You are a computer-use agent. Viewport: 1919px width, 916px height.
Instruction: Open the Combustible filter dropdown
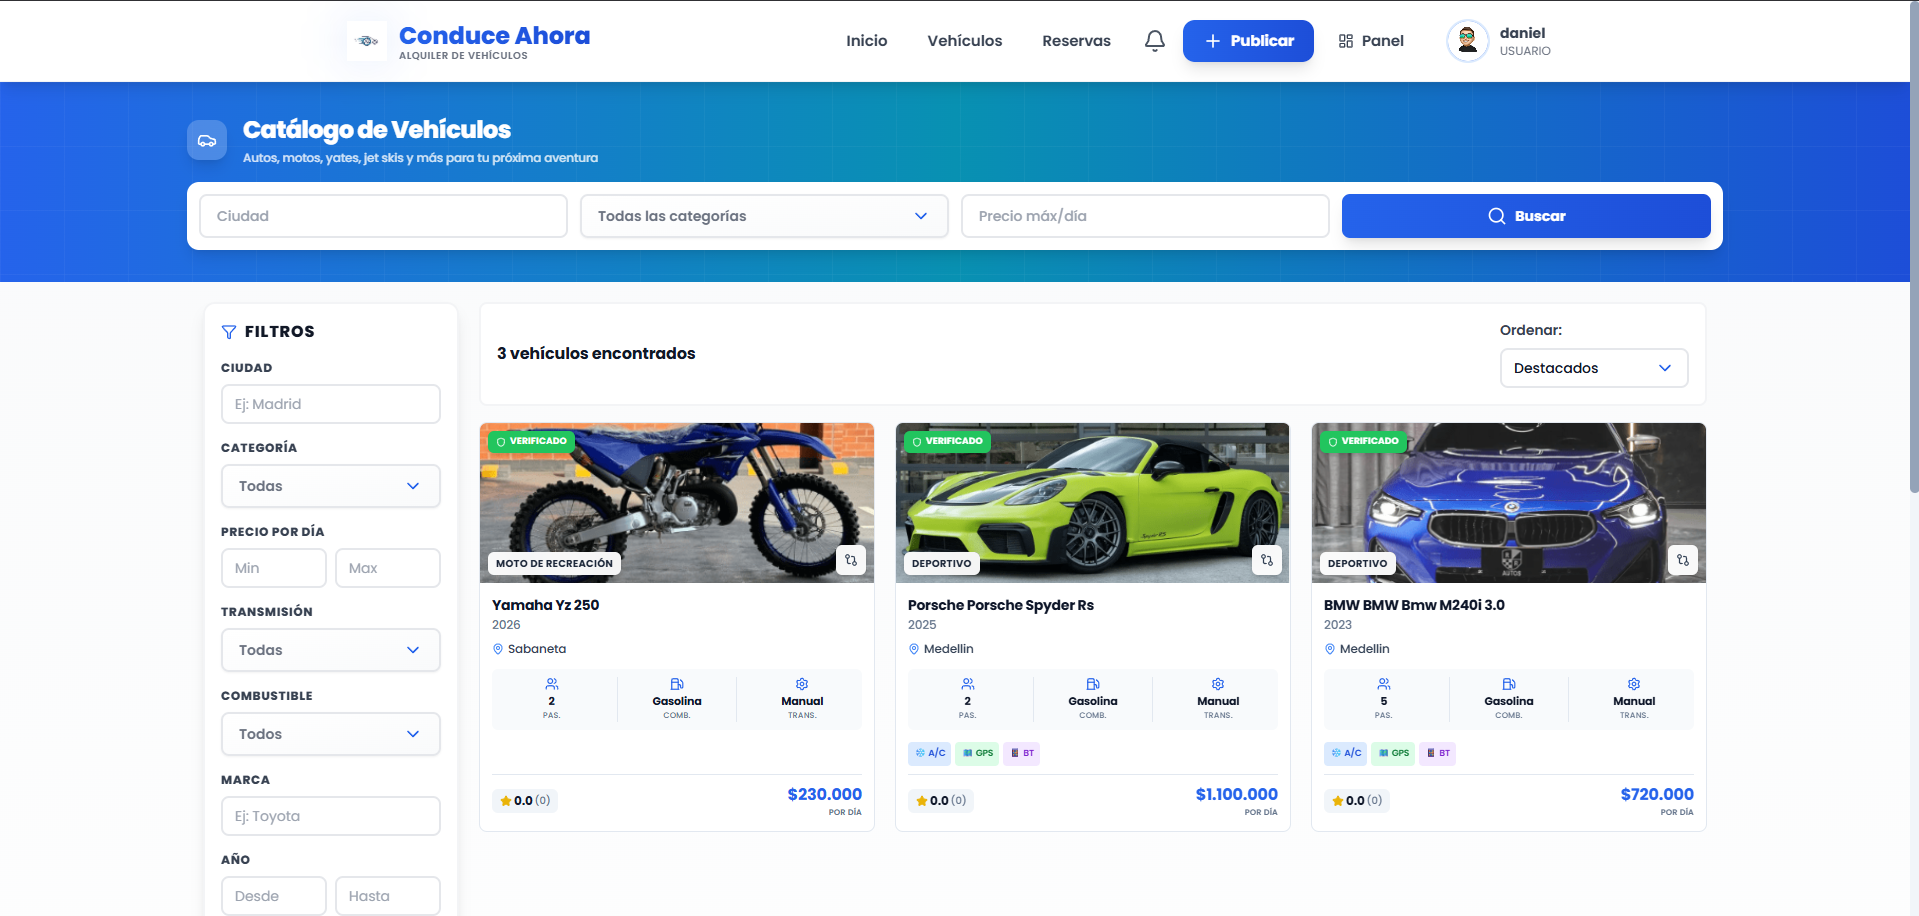click(330, 734)
